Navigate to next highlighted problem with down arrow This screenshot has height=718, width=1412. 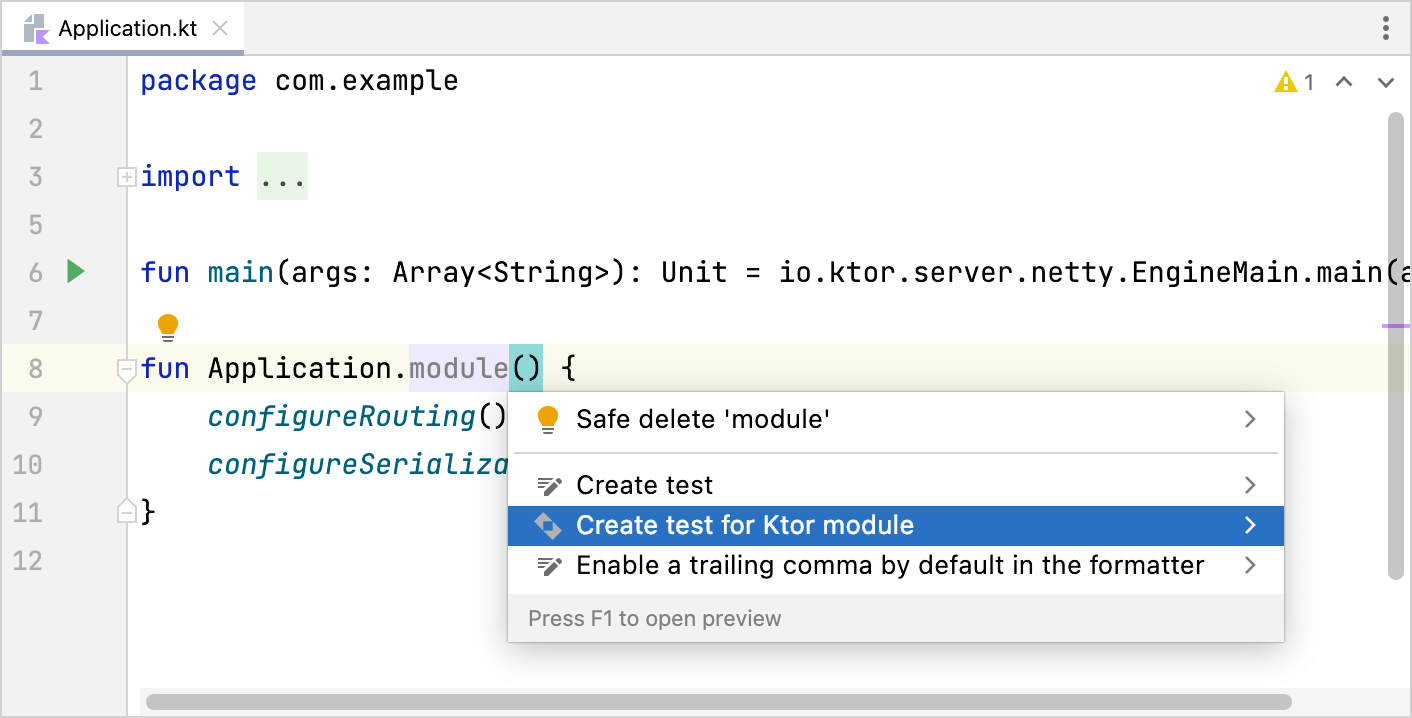point(1384,82)
